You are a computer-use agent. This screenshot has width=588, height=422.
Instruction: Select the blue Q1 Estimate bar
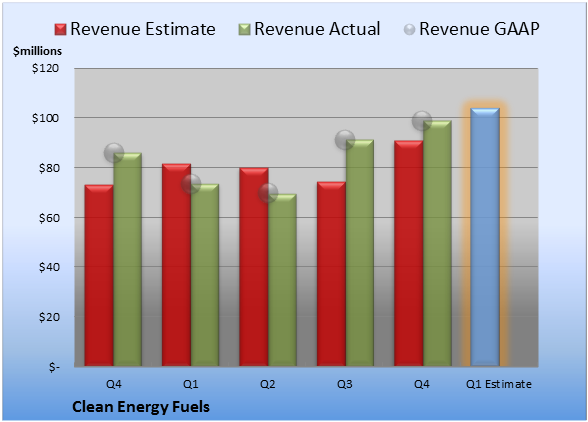pyautogui.click(x=485, y=237)
